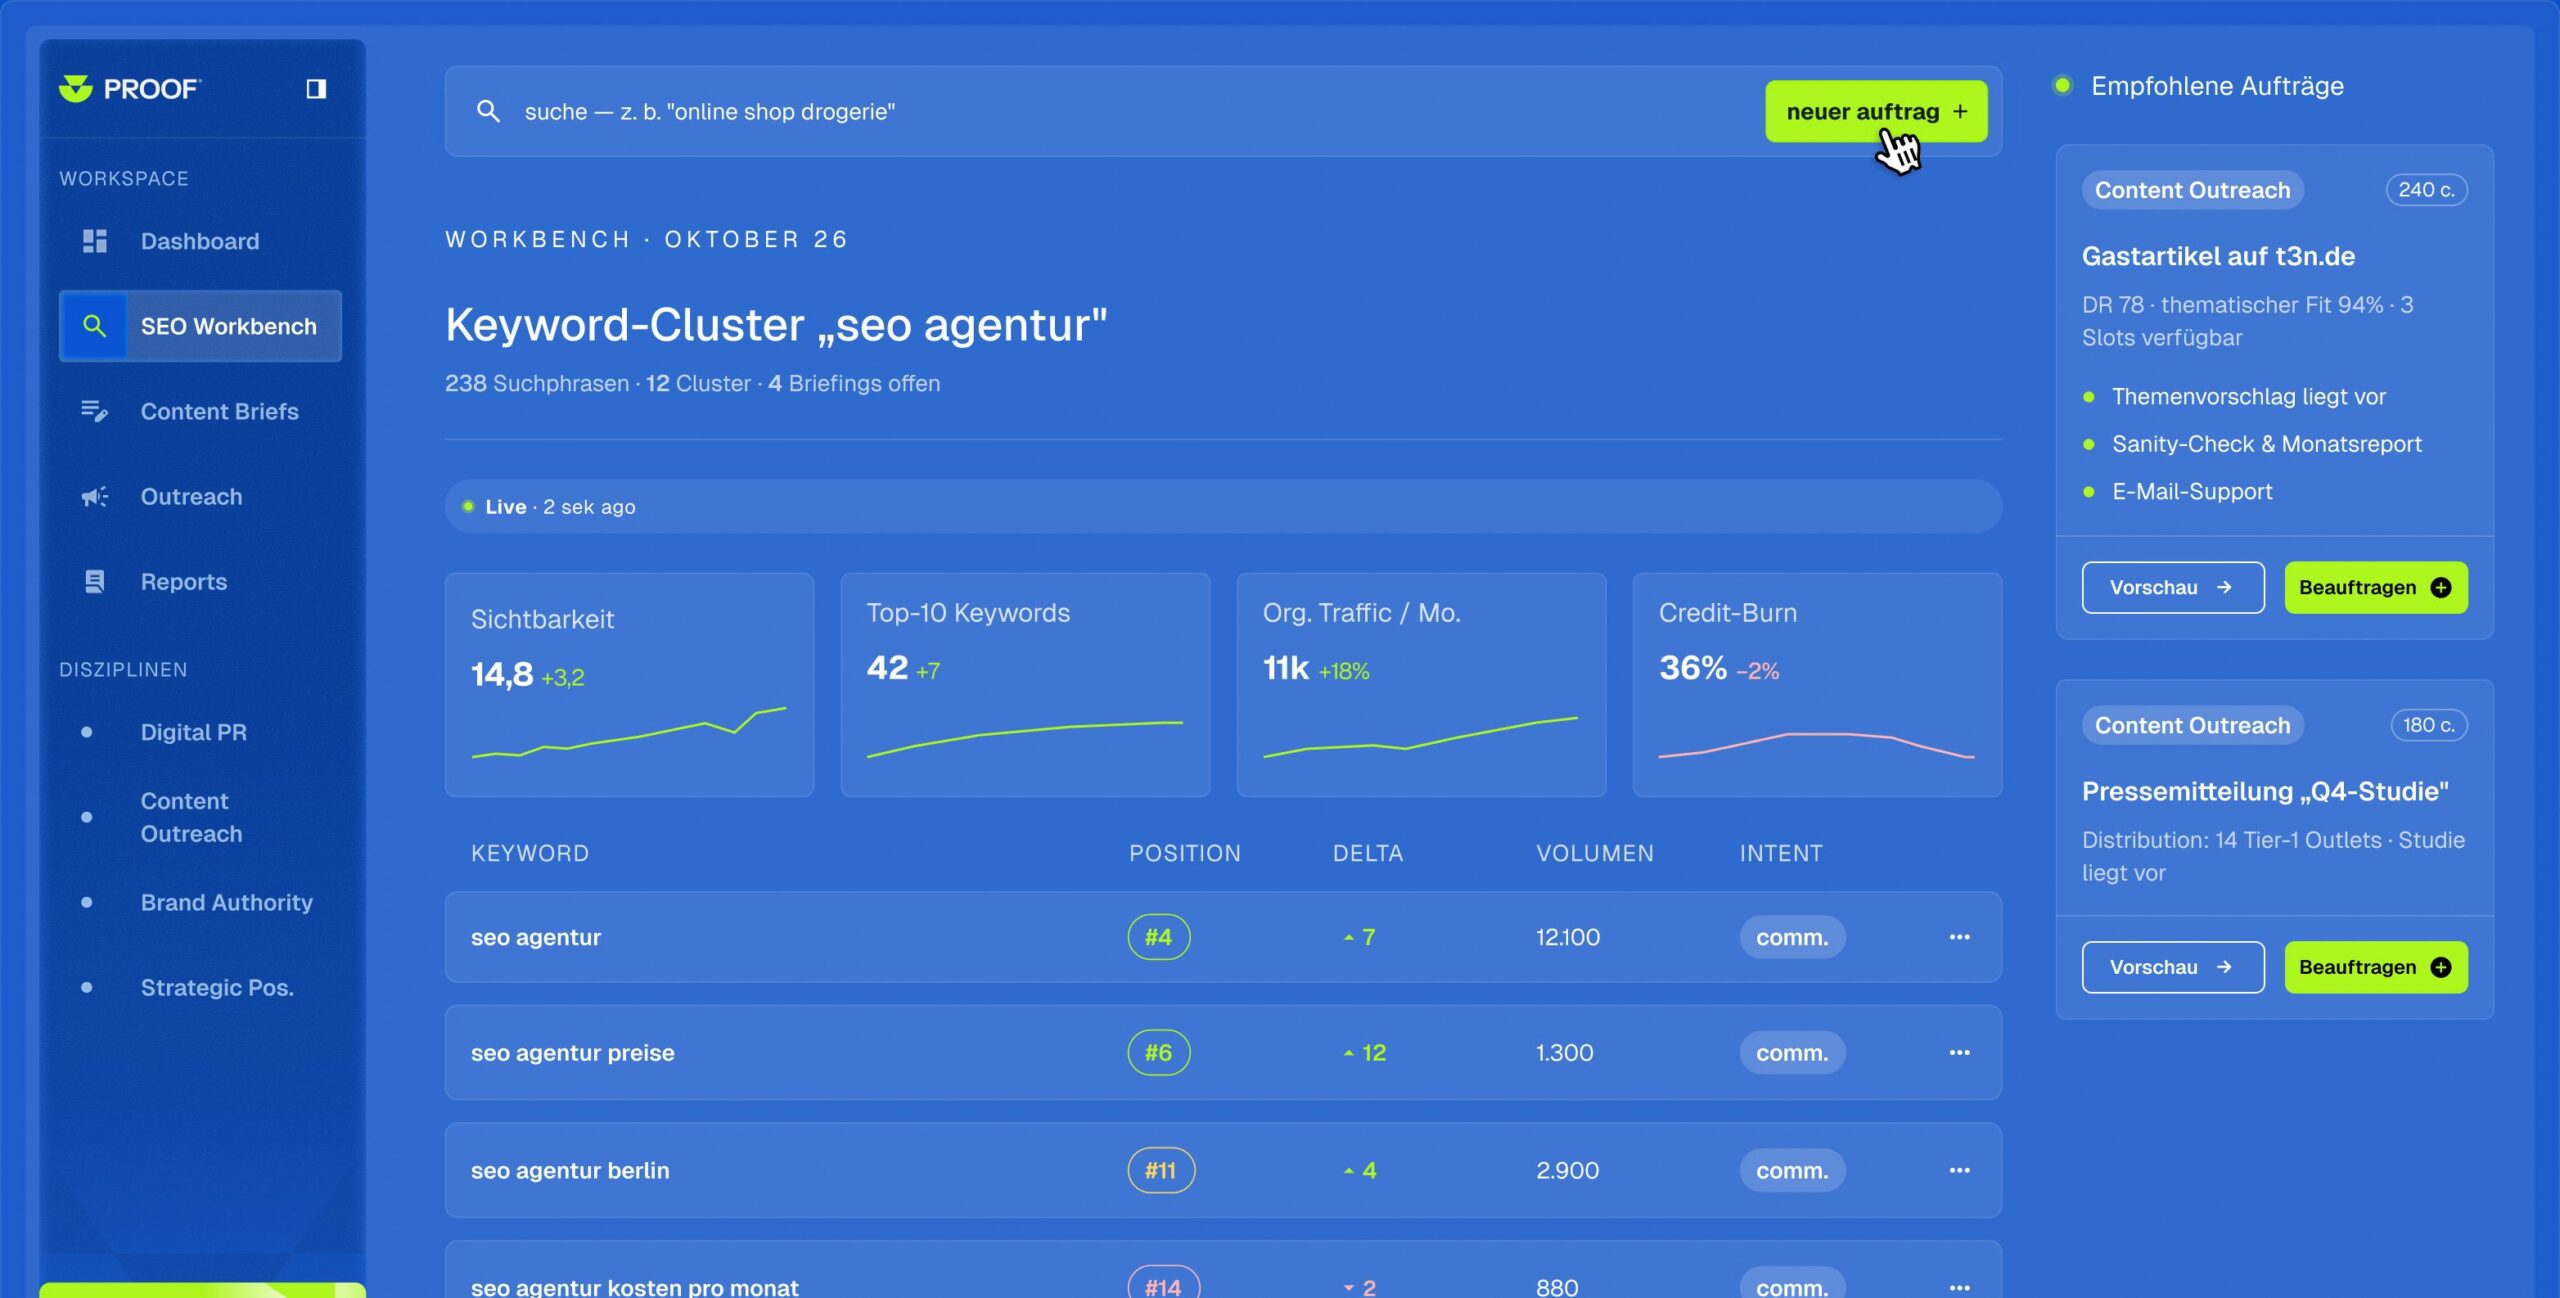Click the Outreach megaphone icon

coord(94,497)
